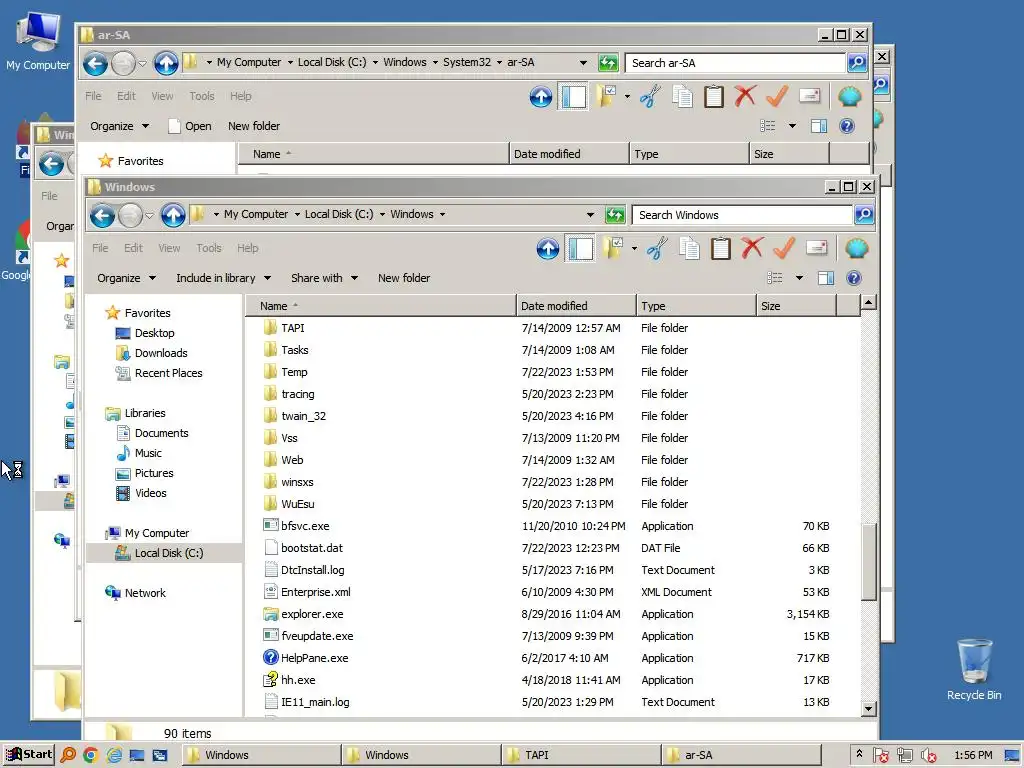
Task: Open Include in library dropdown
Action: click(x=223, y=278)
